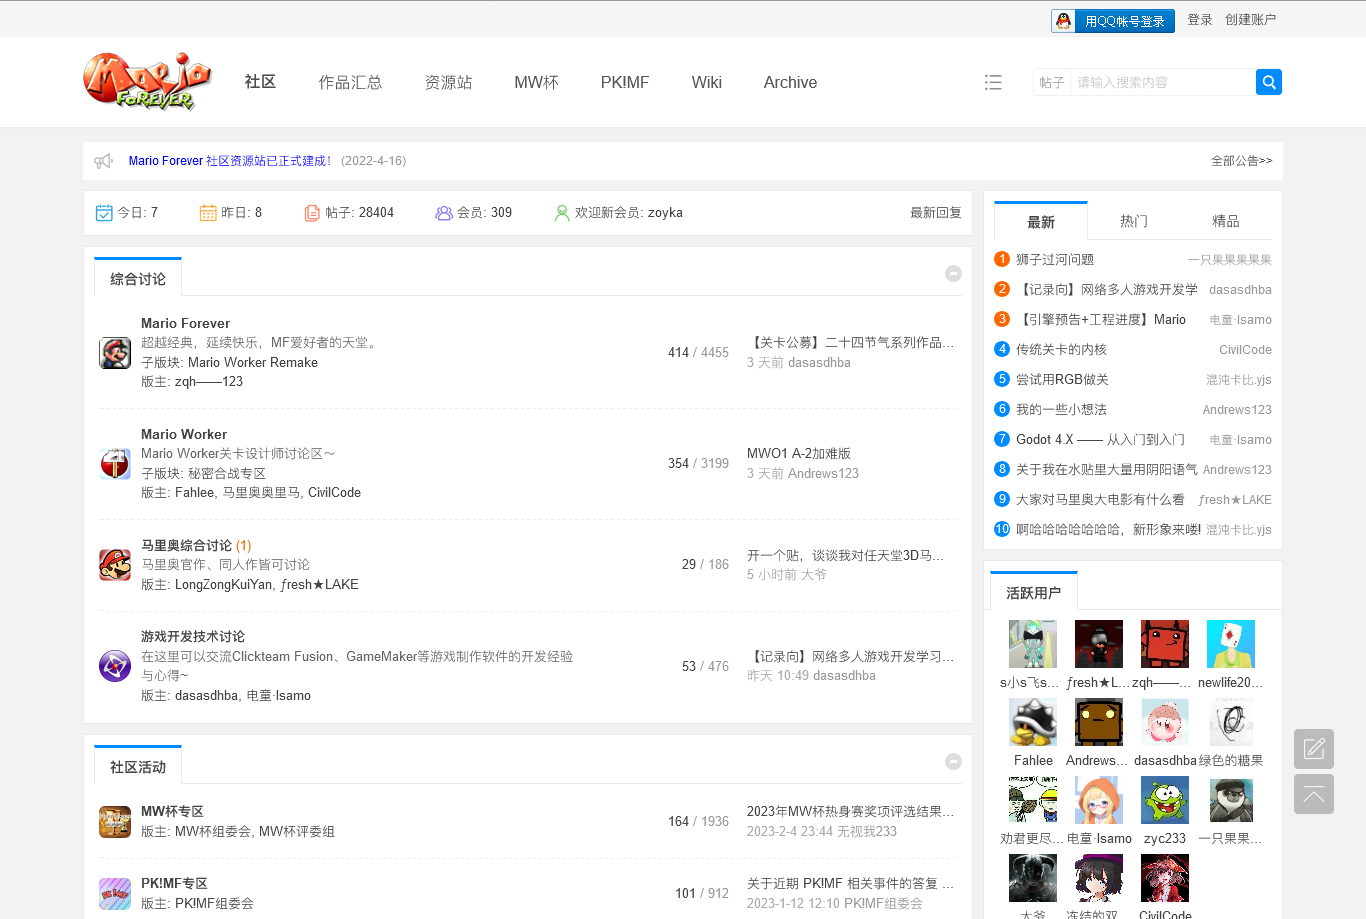The height and width of the screenshot is (919, 1366).
Task: Click the back-to-top floating button
Action: click(x=1314, y=794)
